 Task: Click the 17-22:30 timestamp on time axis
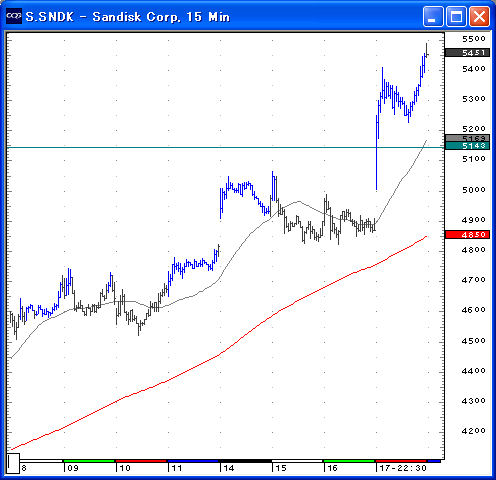pyautogui.click(x=403, y=468)
